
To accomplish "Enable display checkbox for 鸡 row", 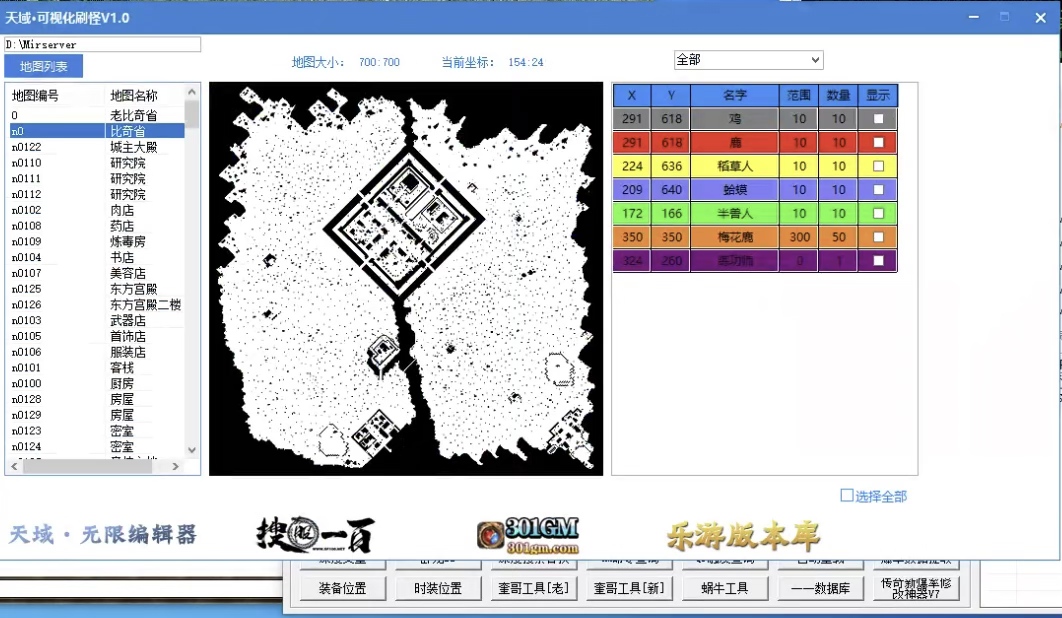I will pos(878,119).
